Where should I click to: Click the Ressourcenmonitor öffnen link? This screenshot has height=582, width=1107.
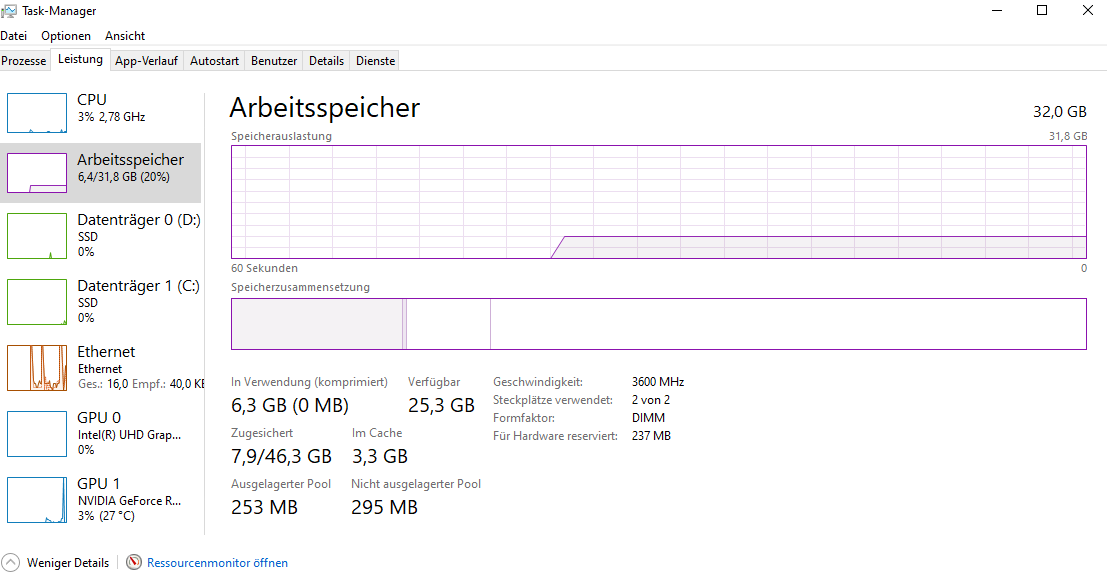tap(217, 563)
